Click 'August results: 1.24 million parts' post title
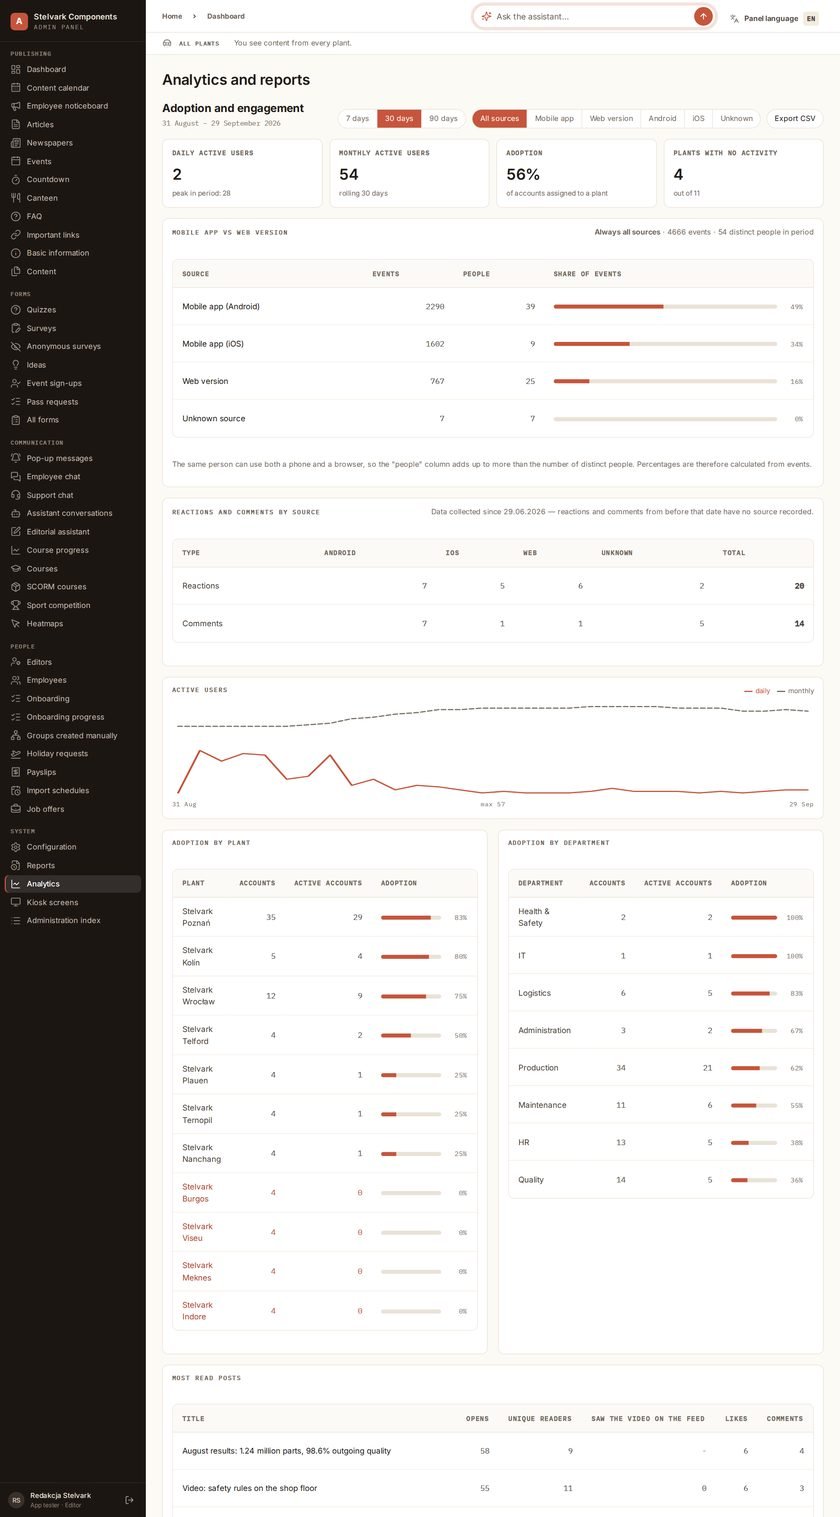840x1517 pixels. tap(286, 1451)
